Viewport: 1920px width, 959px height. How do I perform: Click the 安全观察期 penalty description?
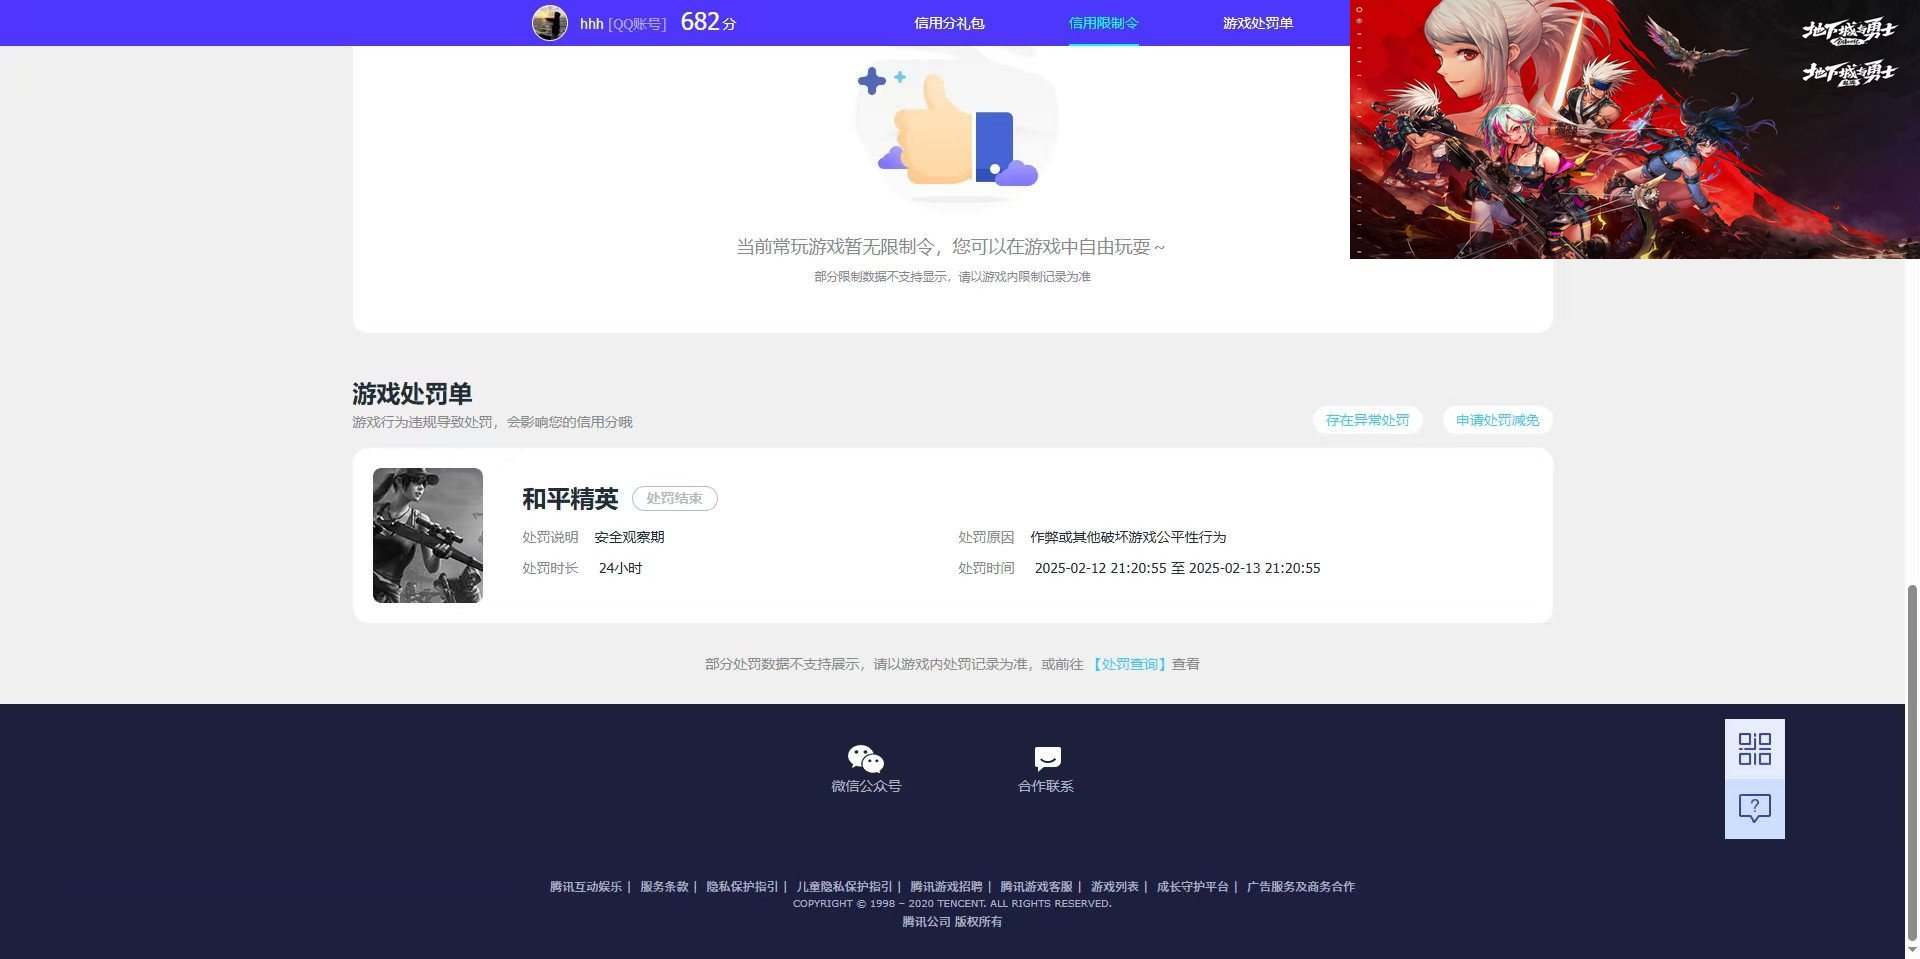point(629,537)
